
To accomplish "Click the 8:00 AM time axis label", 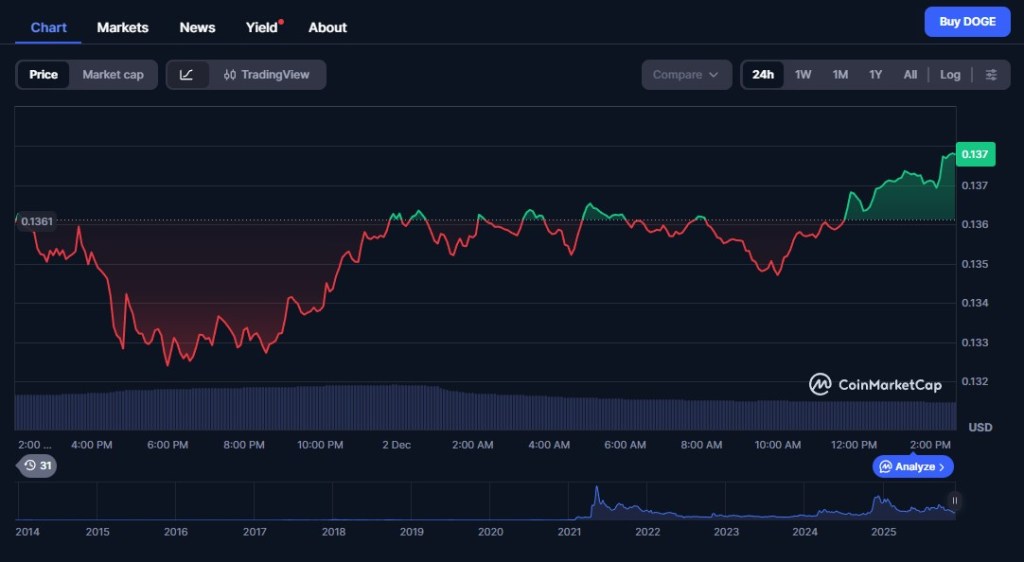I will point(701,445).
